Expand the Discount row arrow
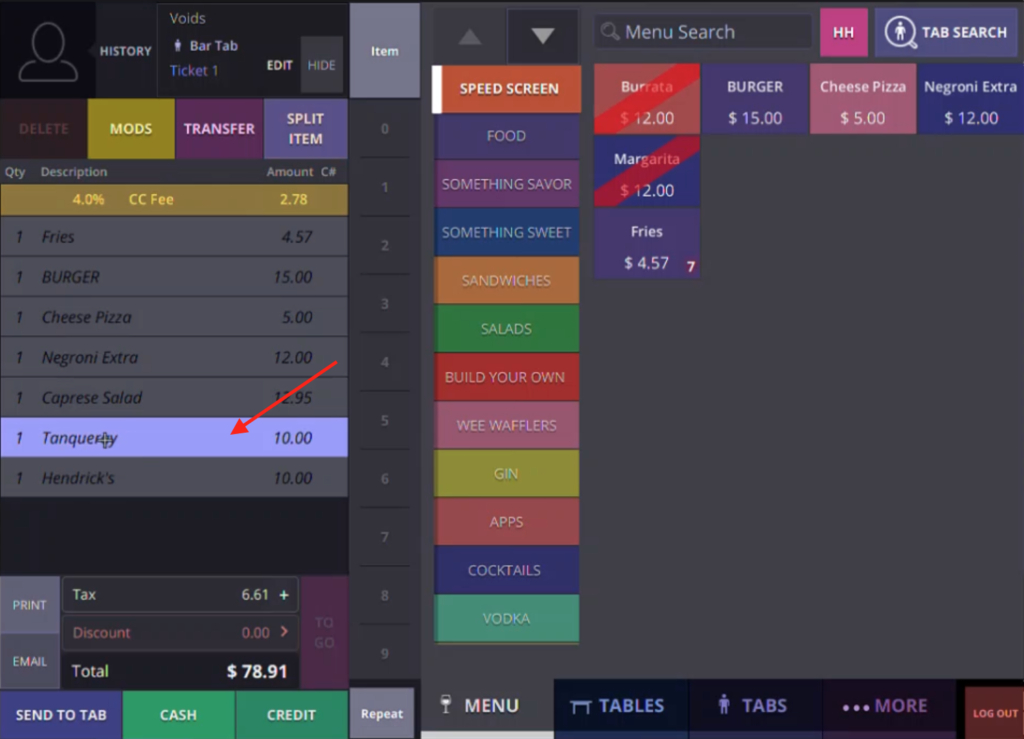 [284, 632]
